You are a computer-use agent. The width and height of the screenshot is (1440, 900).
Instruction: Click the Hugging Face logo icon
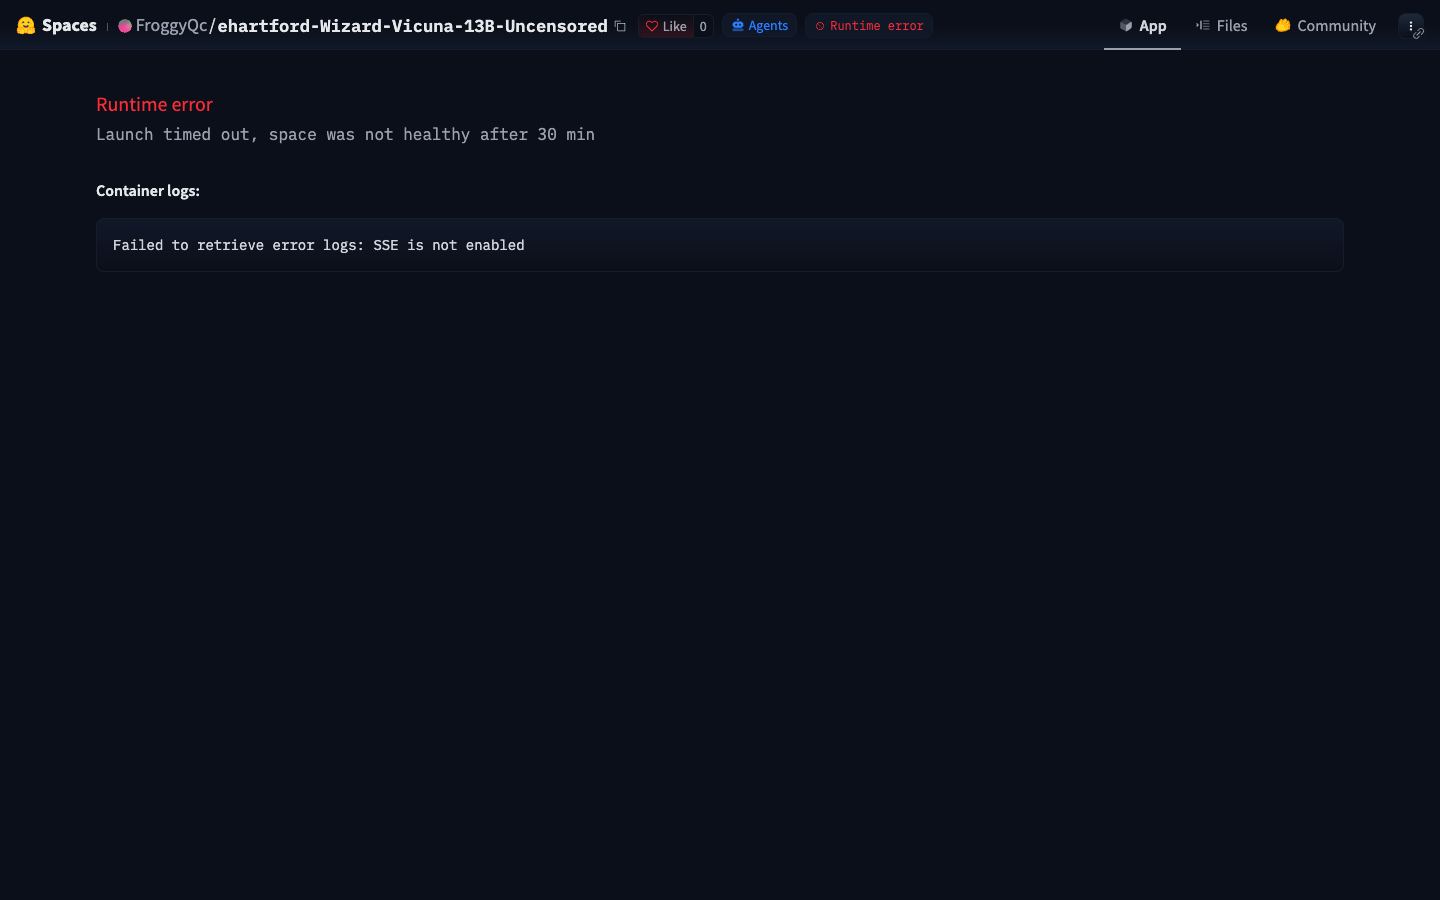pos(26,26)
